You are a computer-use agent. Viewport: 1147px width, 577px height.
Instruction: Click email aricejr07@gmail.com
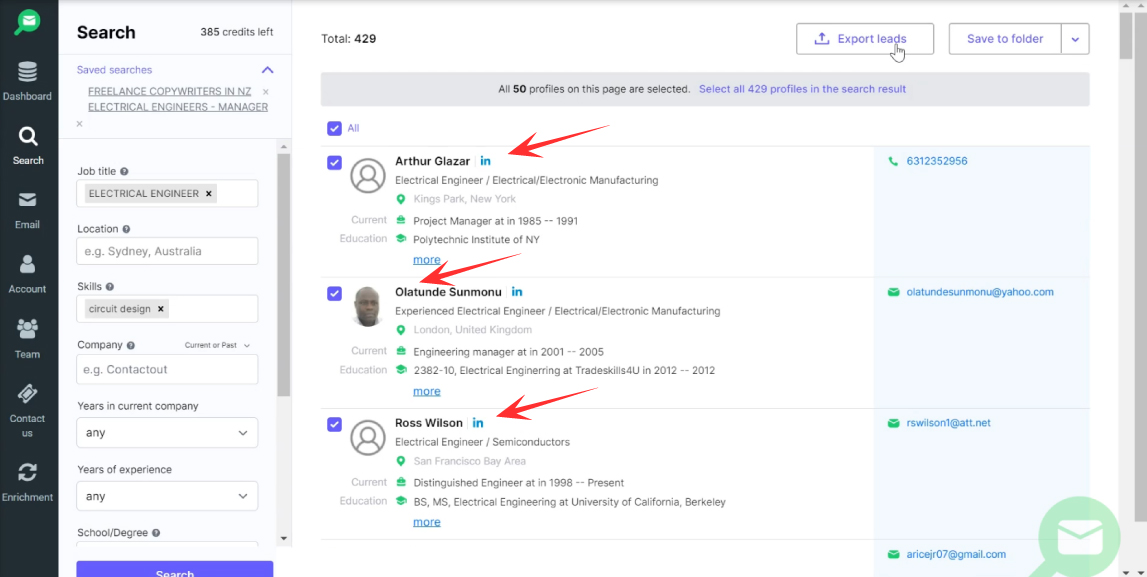pyautogui.click(x=955, y=554)
